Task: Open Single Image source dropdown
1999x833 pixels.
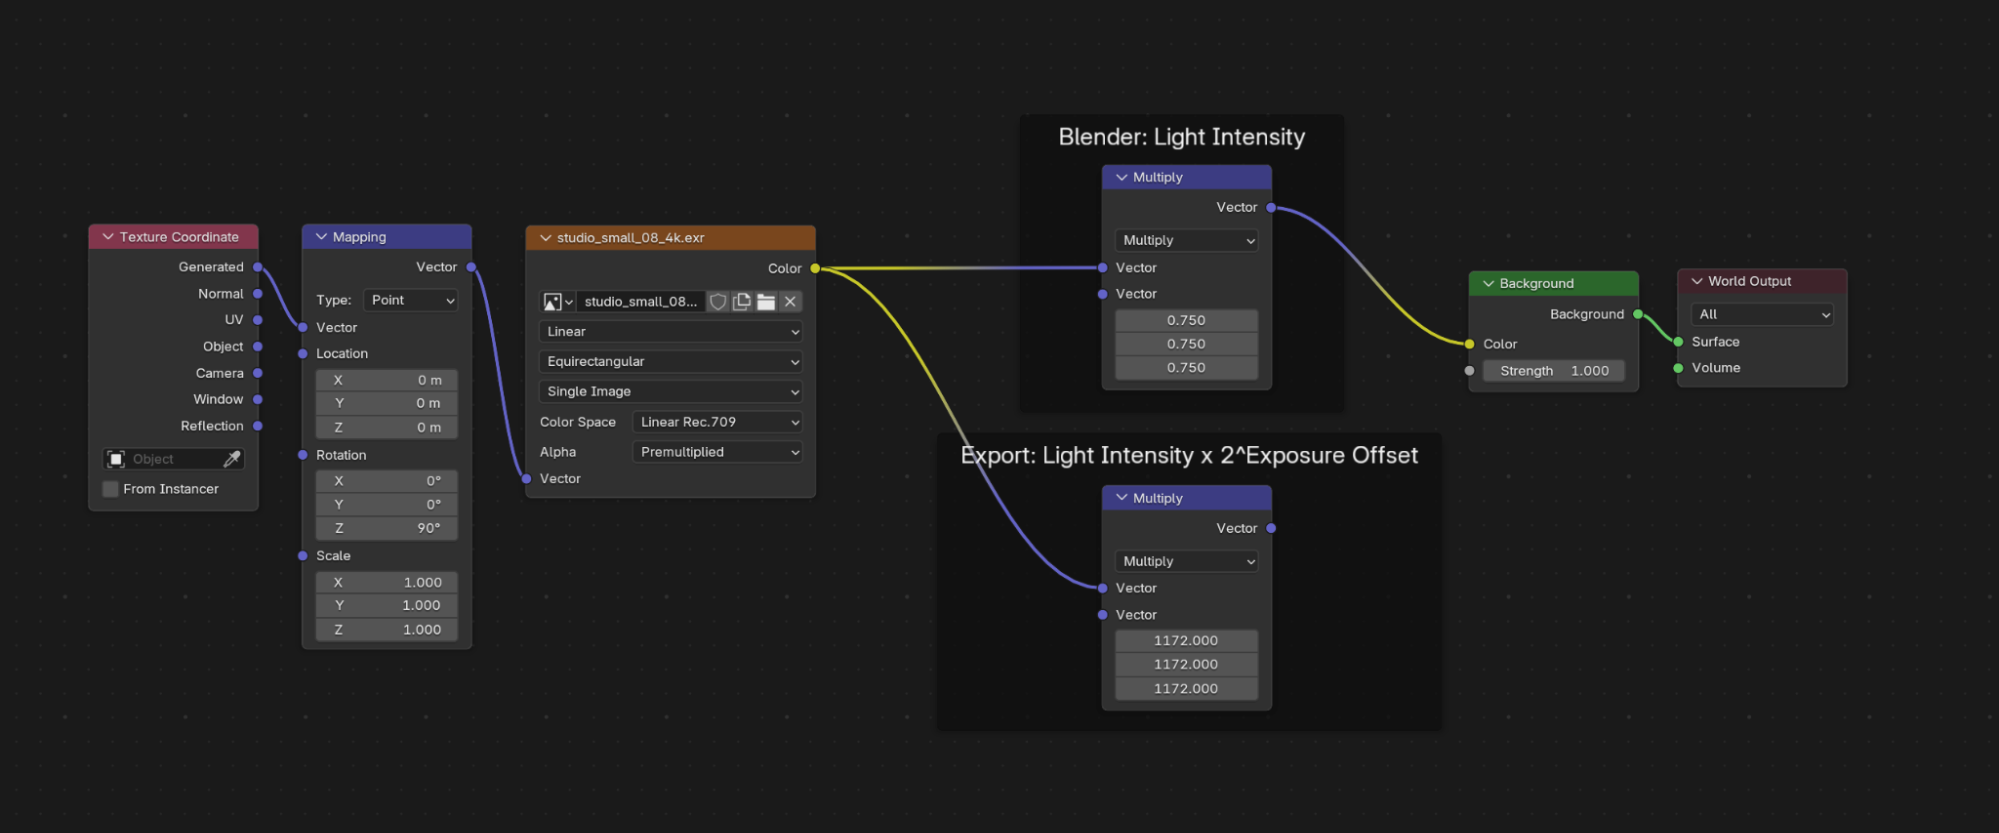Action: point(670,392)
